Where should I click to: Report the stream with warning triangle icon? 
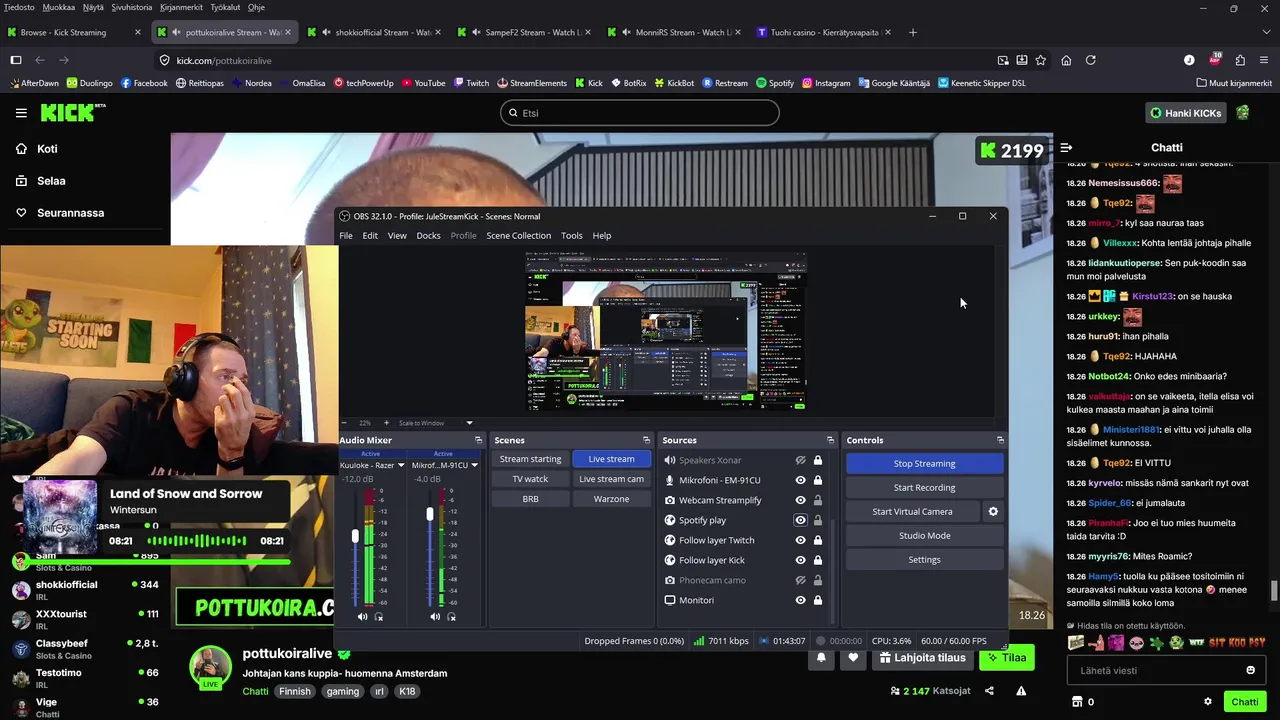(x=1021, y=691)
